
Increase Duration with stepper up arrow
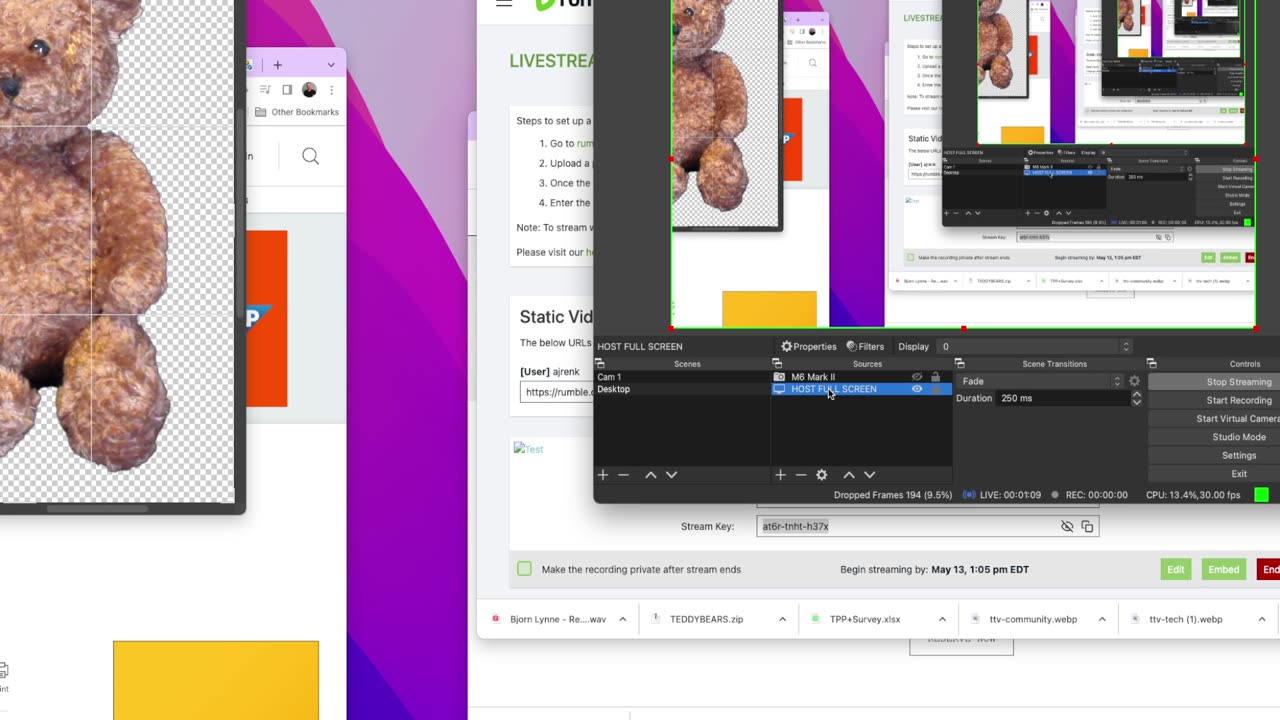tap(1136, 394)
